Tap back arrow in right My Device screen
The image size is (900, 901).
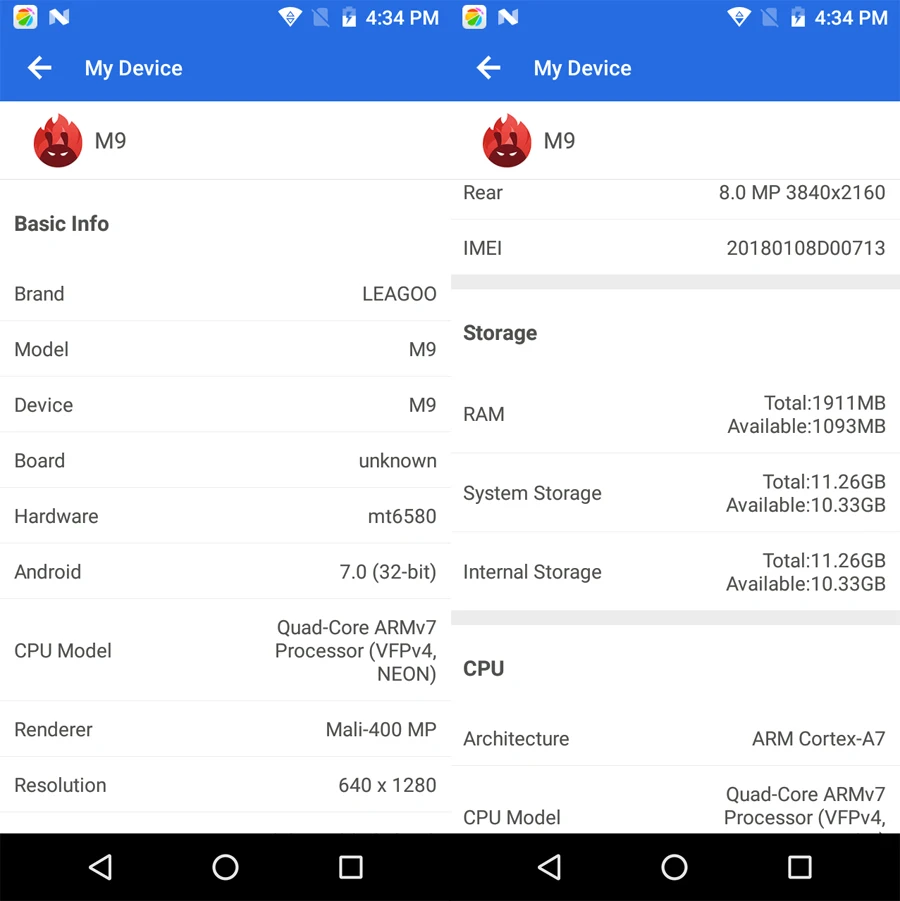(x=489, y=68)
